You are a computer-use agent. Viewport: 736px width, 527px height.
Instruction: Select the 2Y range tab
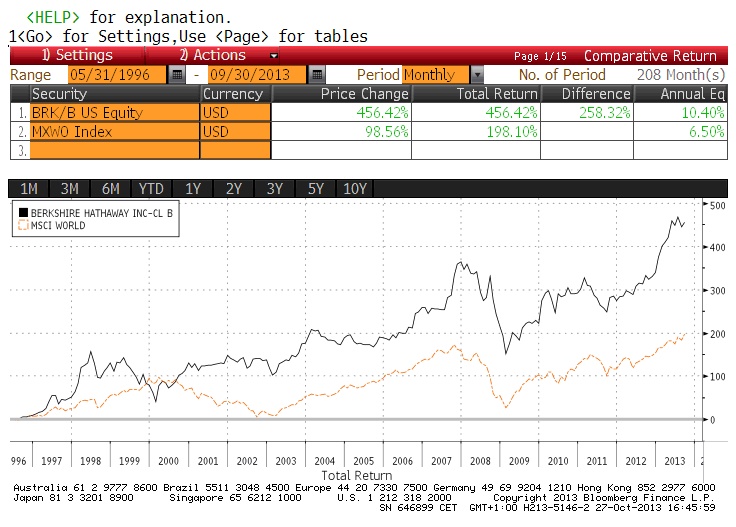(233, 189)
